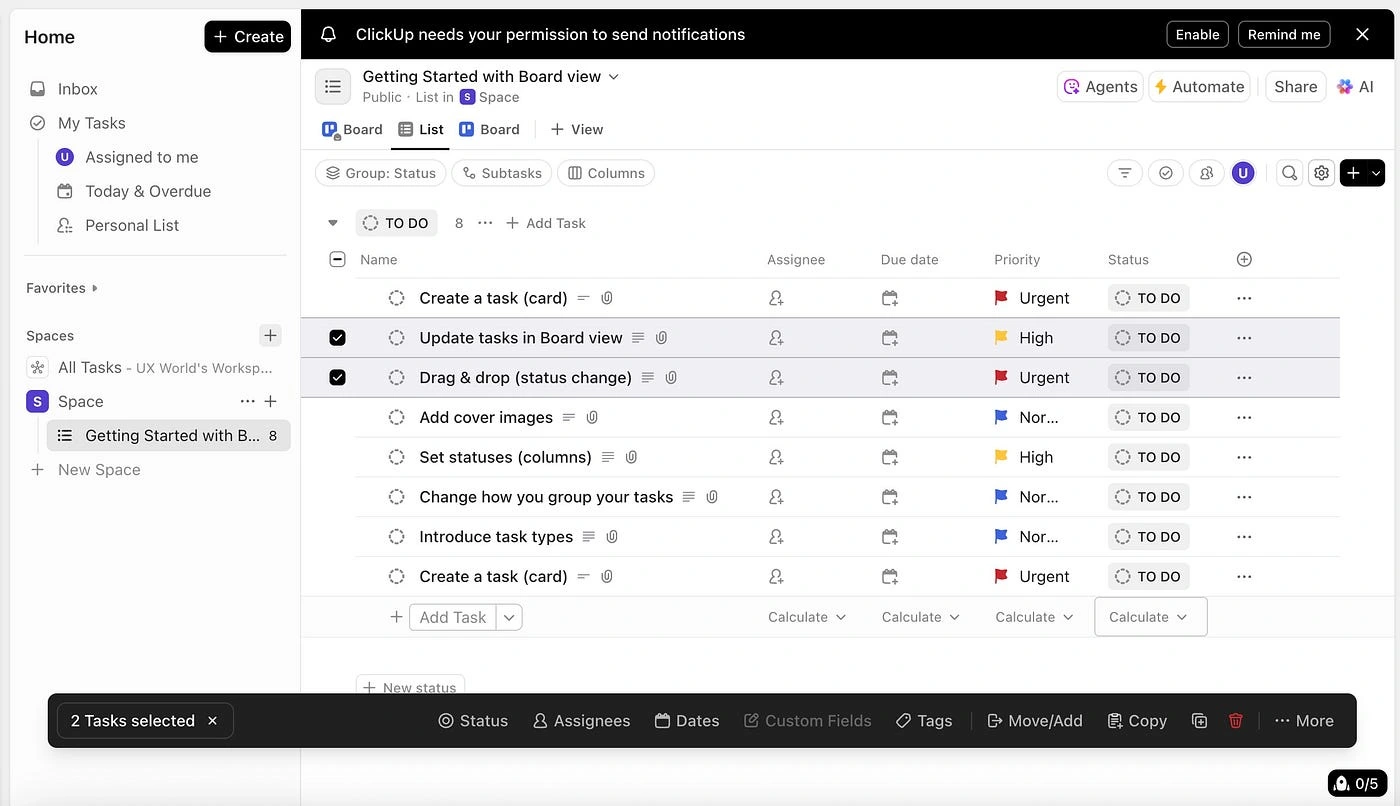Toggle closed tasks checkmark circle icon
The width and height of the screenshot is (1400, 806).
[1166, 173]
